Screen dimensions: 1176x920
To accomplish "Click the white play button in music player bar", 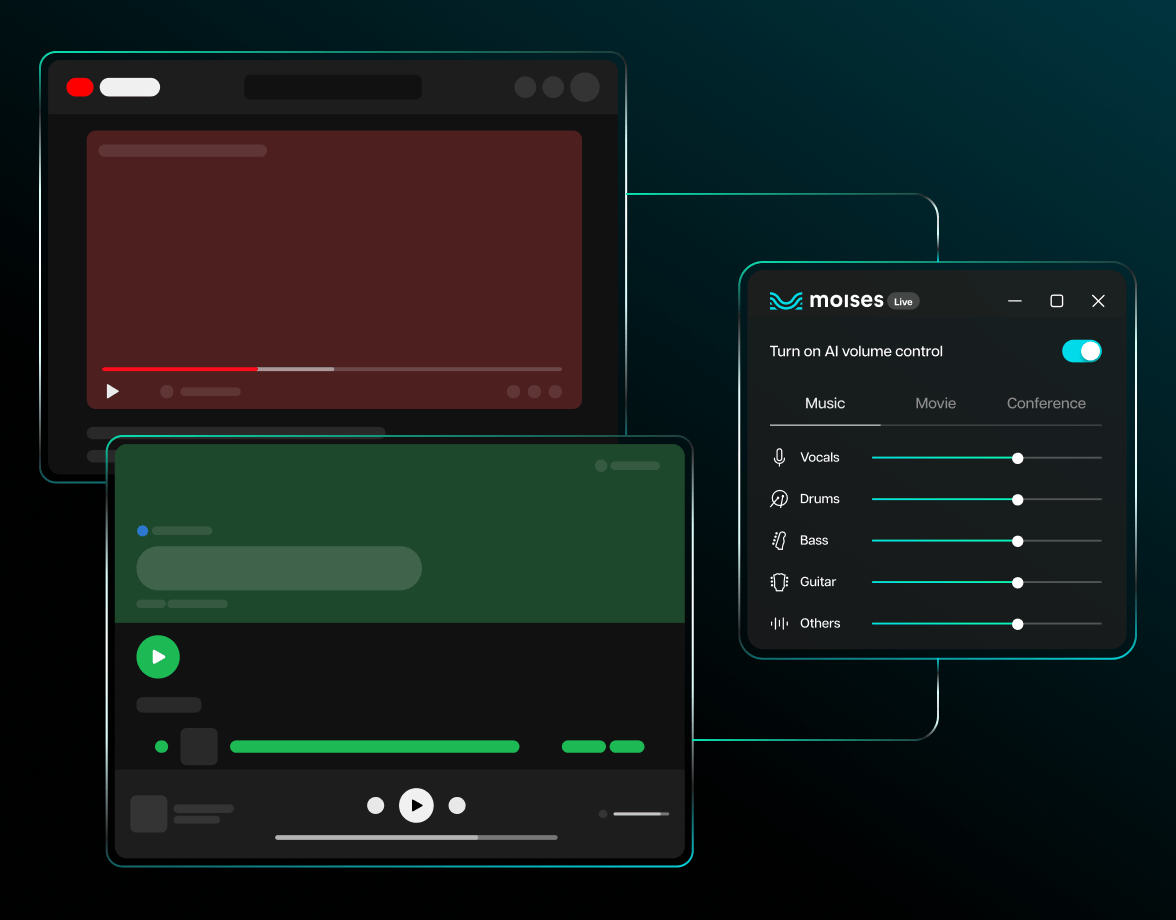I will coord(416,805).
